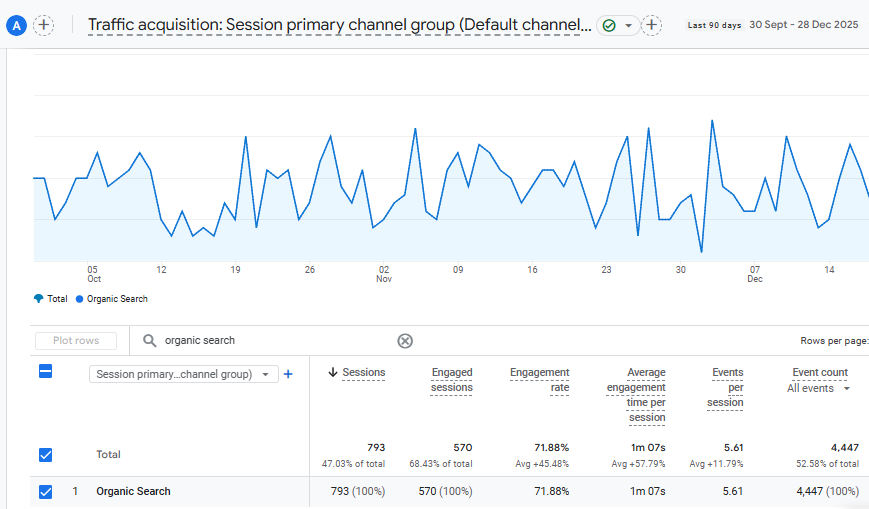The width and height of the screenshot is (869, 509).
Task: Click the Organic Search legend color dot
Action: (79, 299)
